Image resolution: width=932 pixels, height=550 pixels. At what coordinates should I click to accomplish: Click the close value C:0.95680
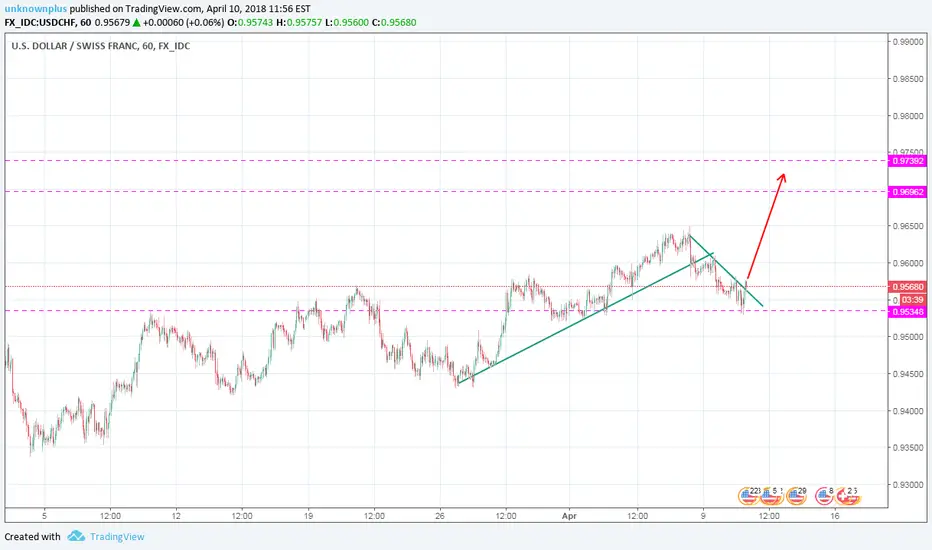tap(394, 23)
